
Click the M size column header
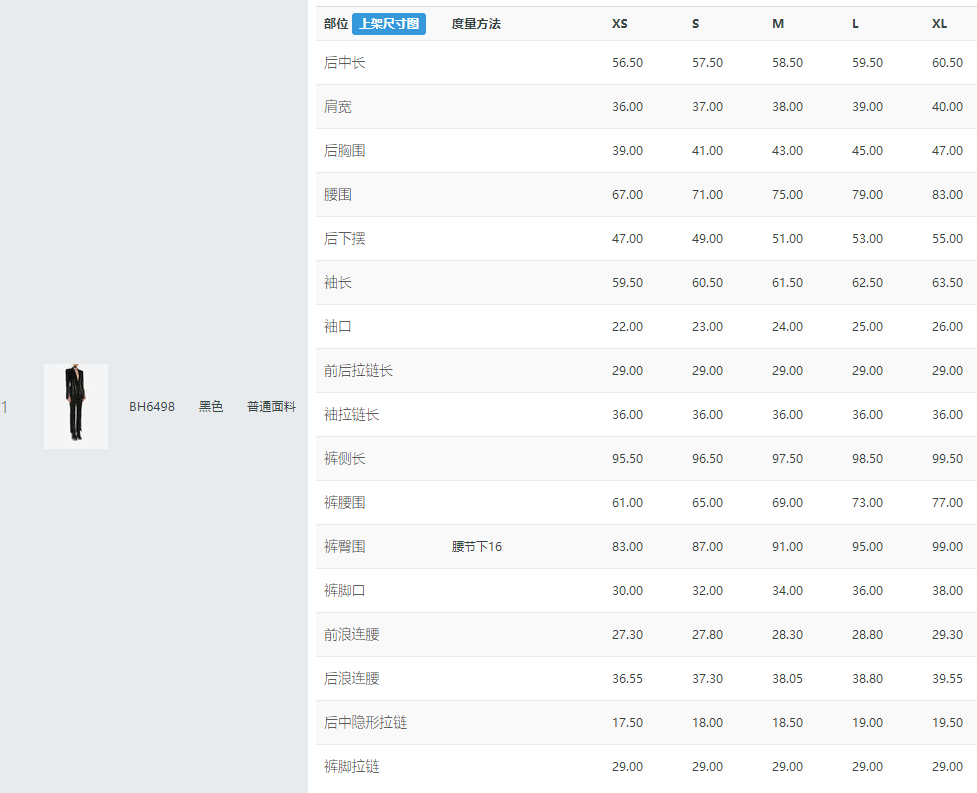pos(778,24)
